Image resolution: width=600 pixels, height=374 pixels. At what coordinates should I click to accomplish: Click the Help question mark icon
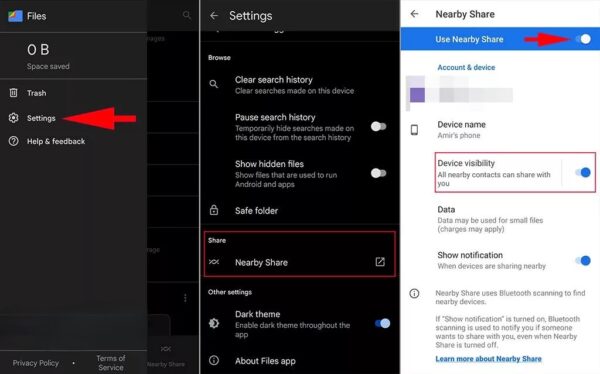point(13,141)
